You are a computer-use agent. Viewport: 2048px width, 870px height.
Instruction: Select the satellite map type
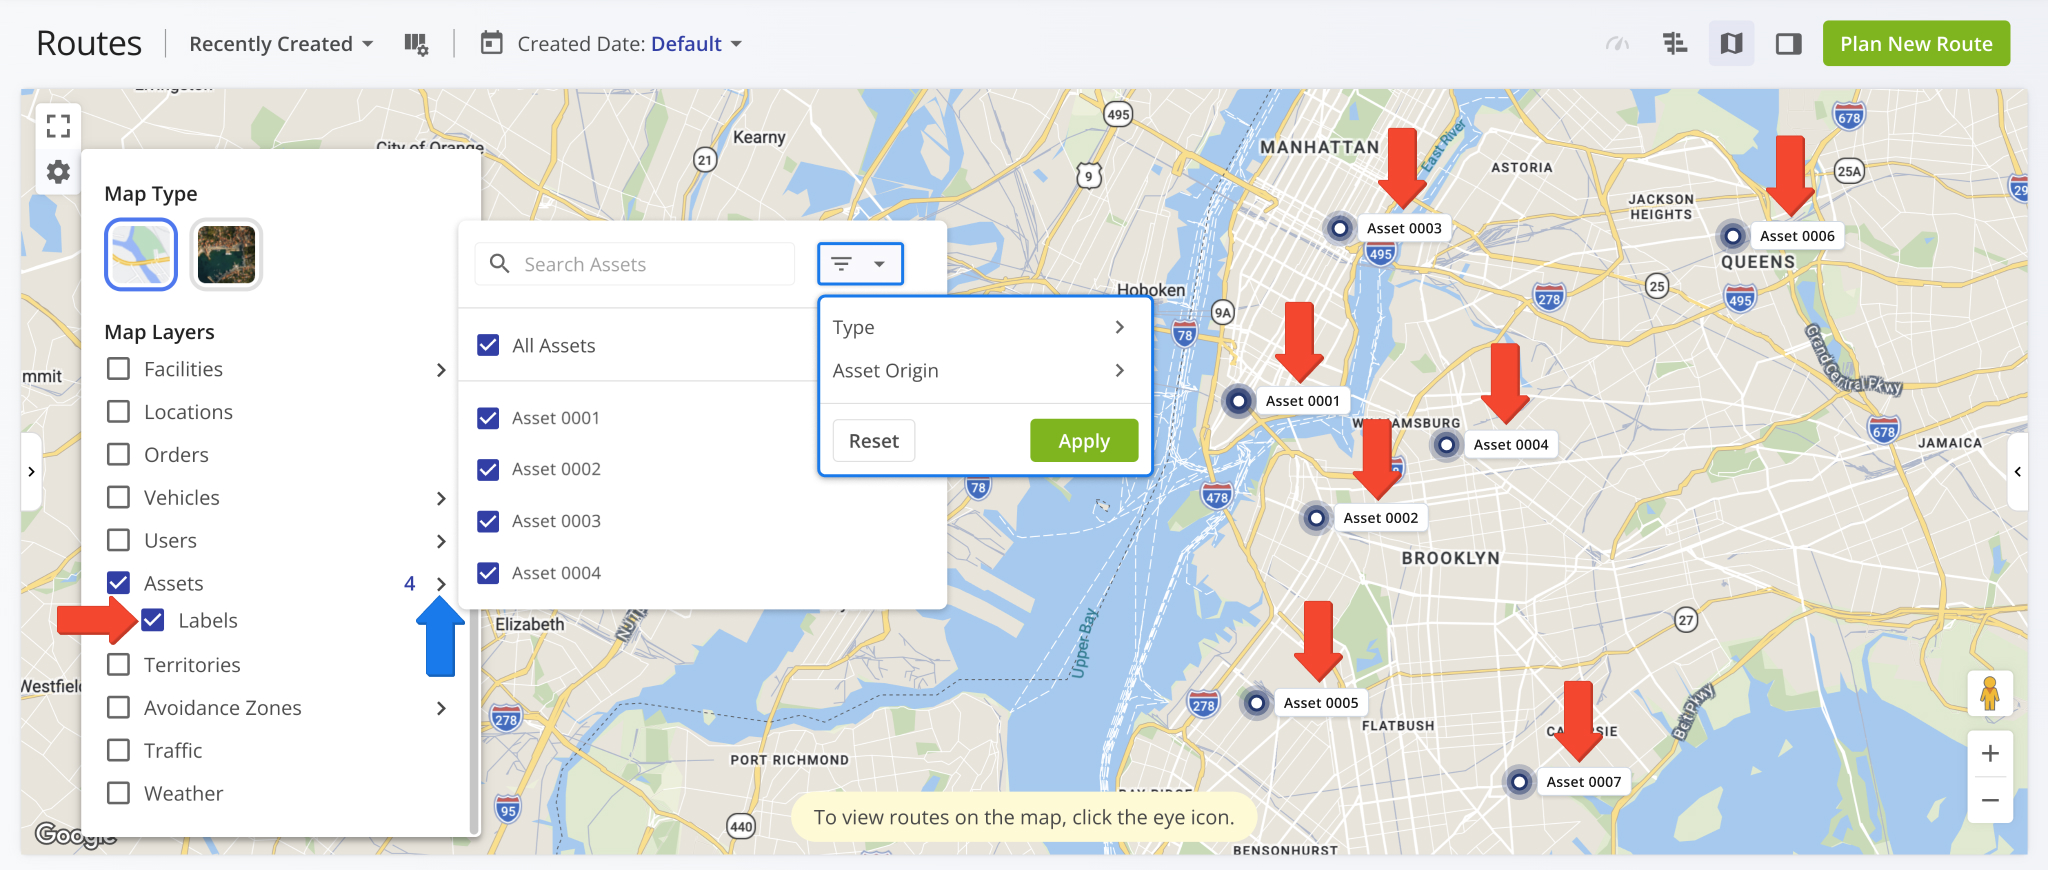[226, 255]
